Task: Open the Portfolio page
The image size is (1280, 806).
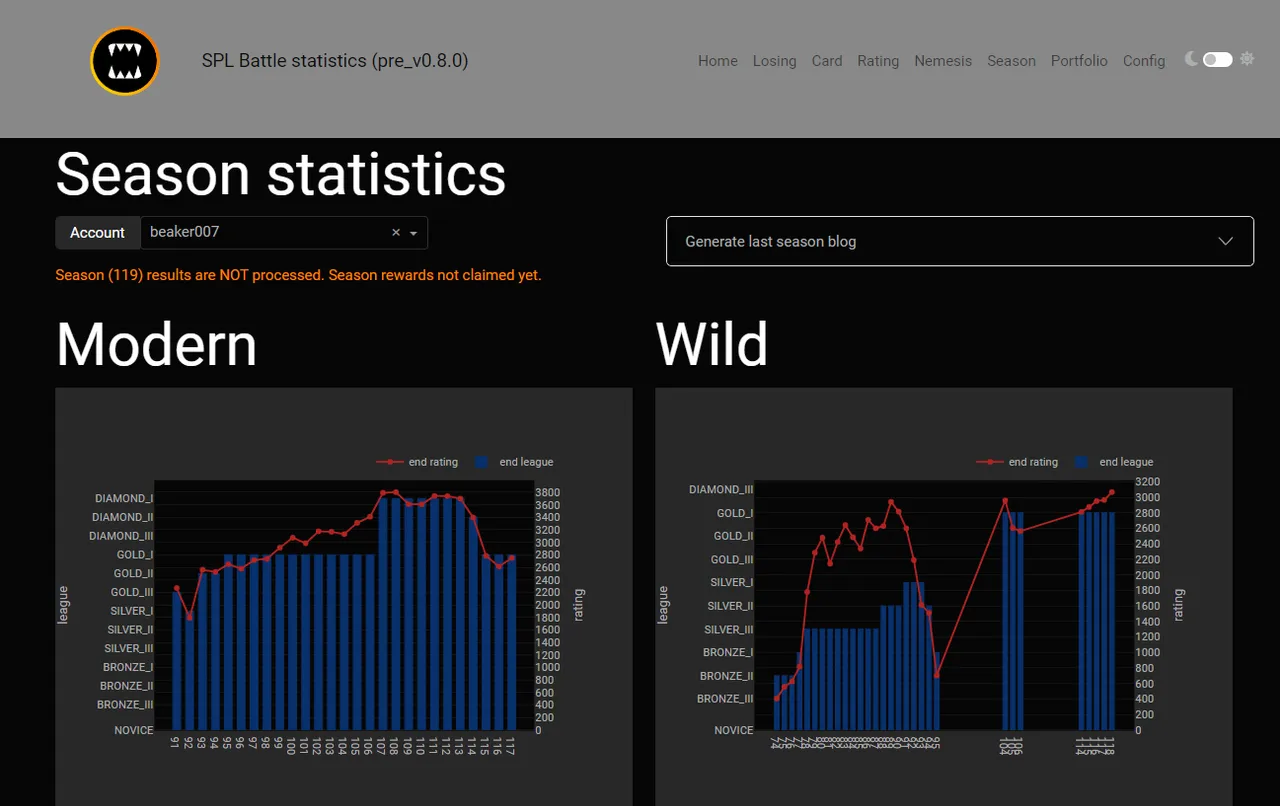Action: [x=1079, y=61]
